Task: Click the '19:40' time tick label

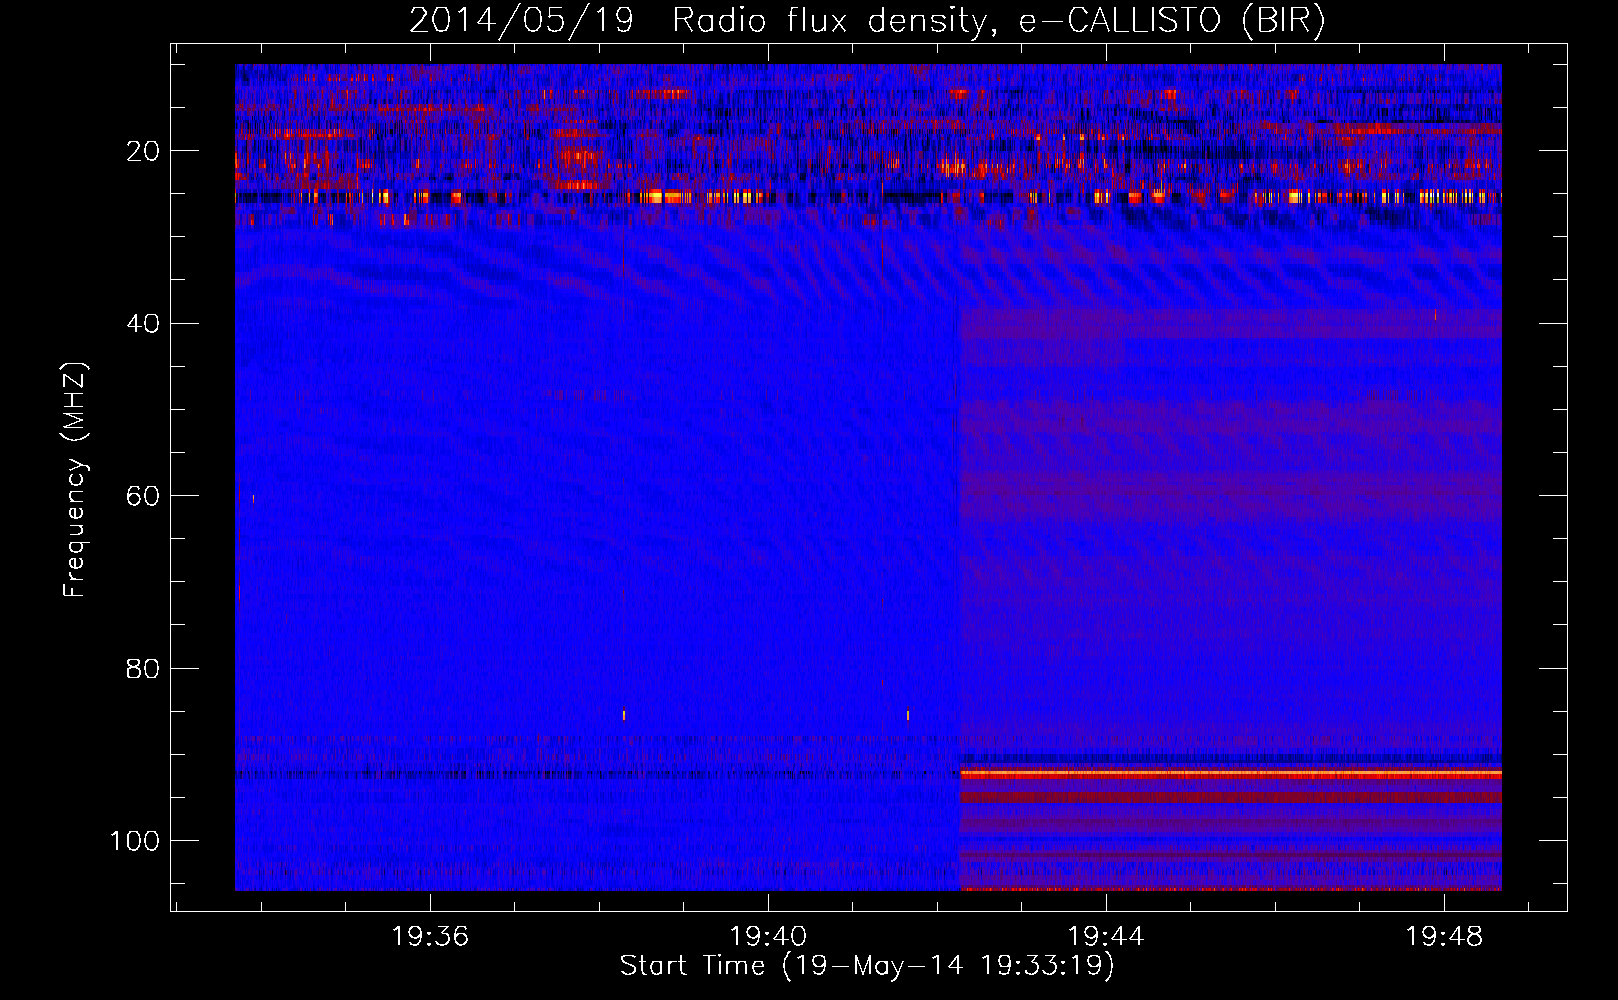Action: (768, 936)
